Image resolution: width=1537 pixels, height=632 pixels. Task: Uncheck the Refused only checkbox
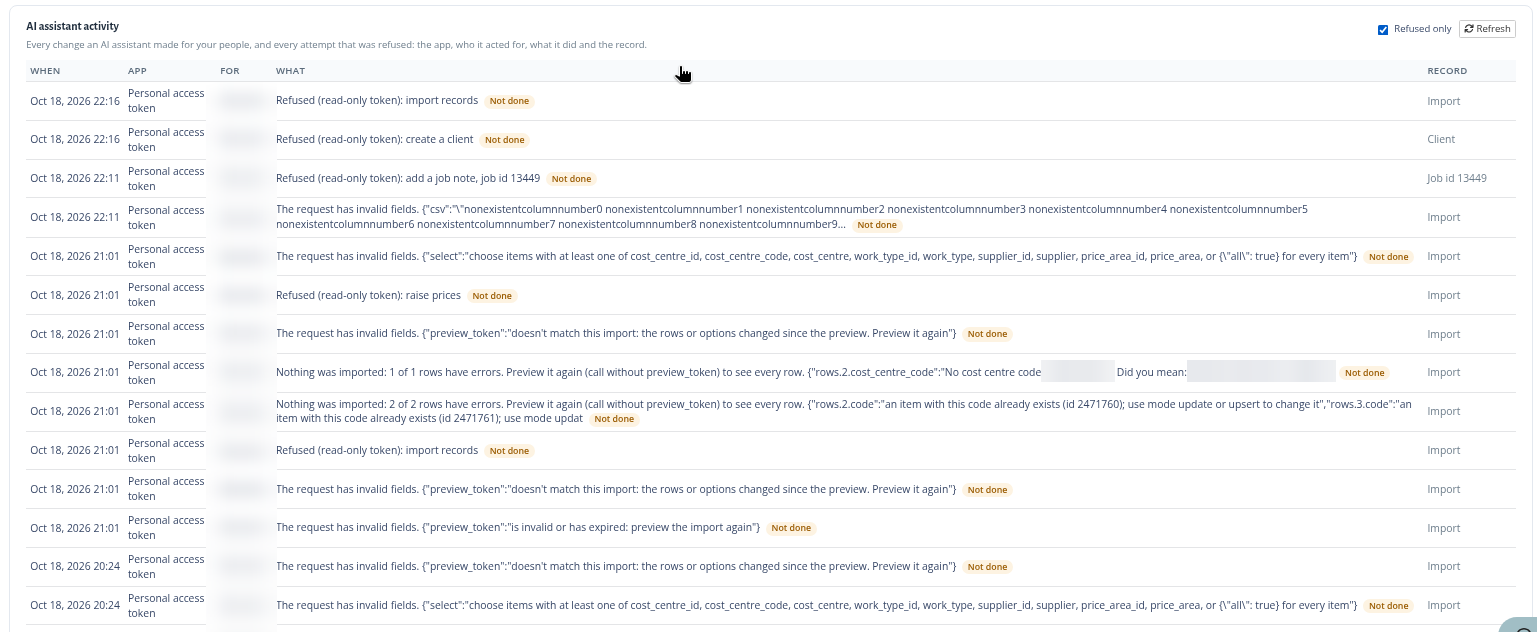(1383, 29)
